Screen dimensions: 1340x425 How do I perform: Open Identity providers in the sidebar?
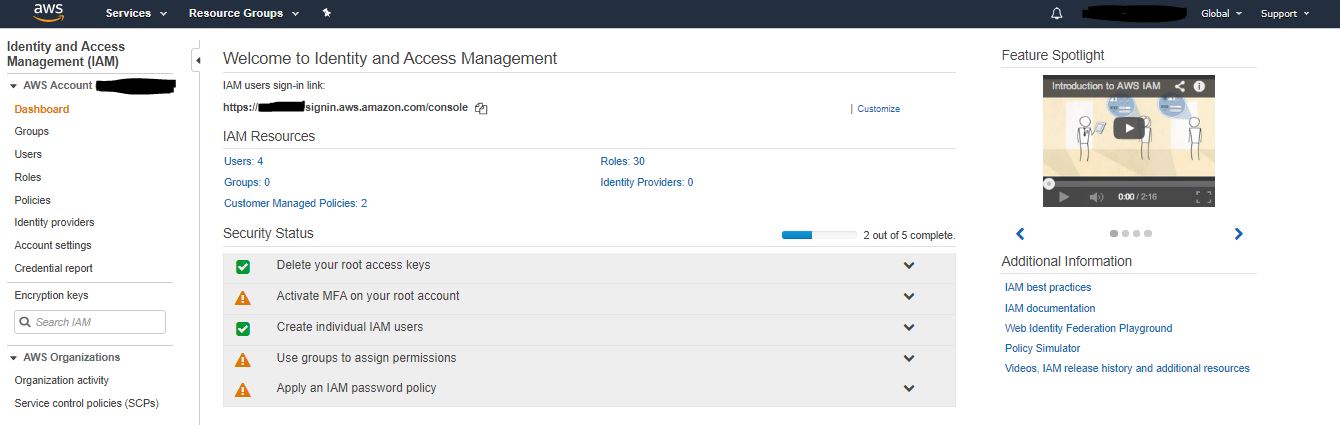(x=55, y=222)
